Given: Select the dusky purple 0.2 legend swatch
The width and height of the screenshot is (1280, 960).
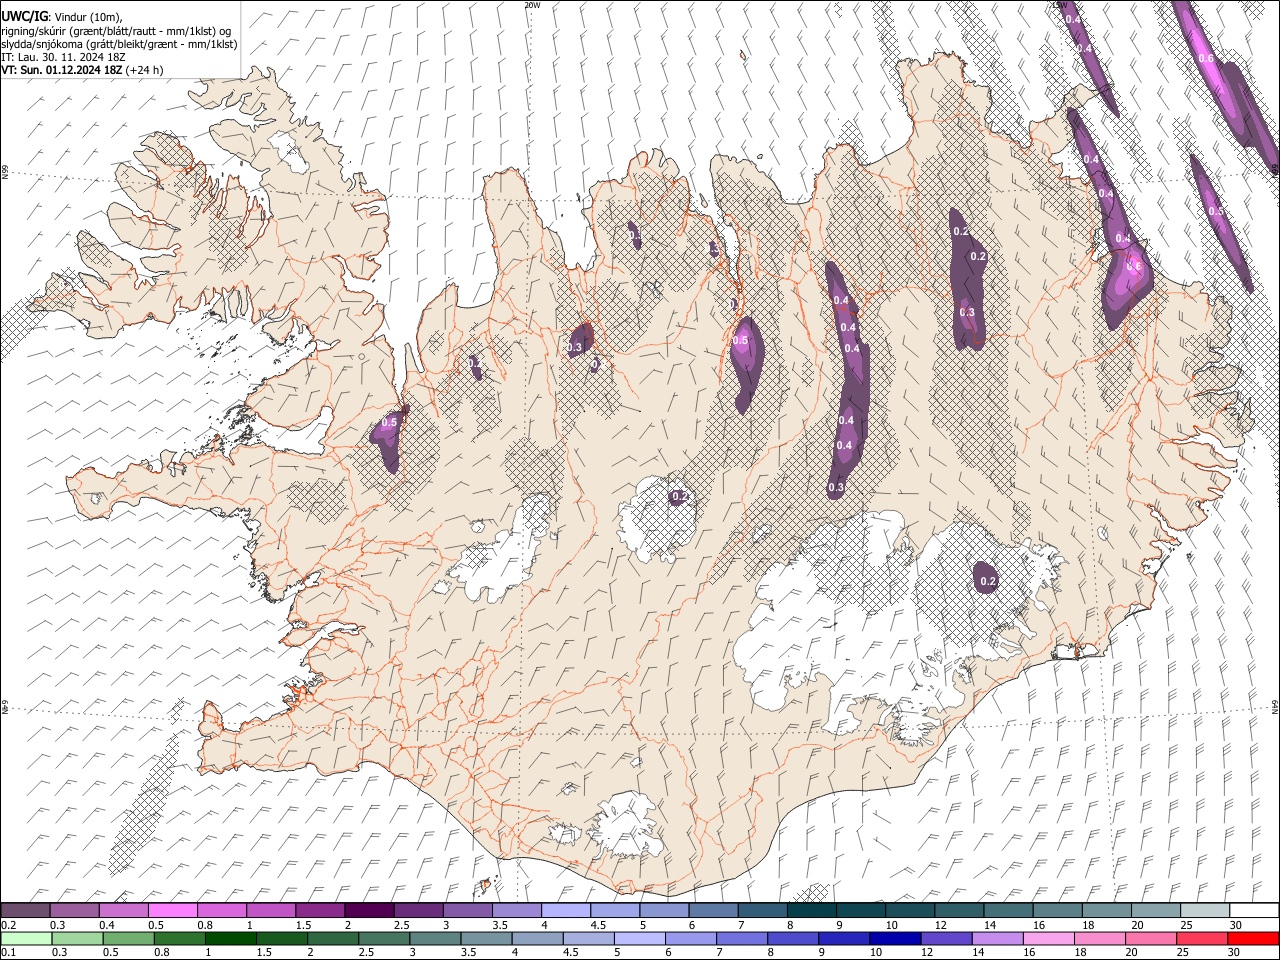Looking at the screenshot, I should [x=25, y=911].
